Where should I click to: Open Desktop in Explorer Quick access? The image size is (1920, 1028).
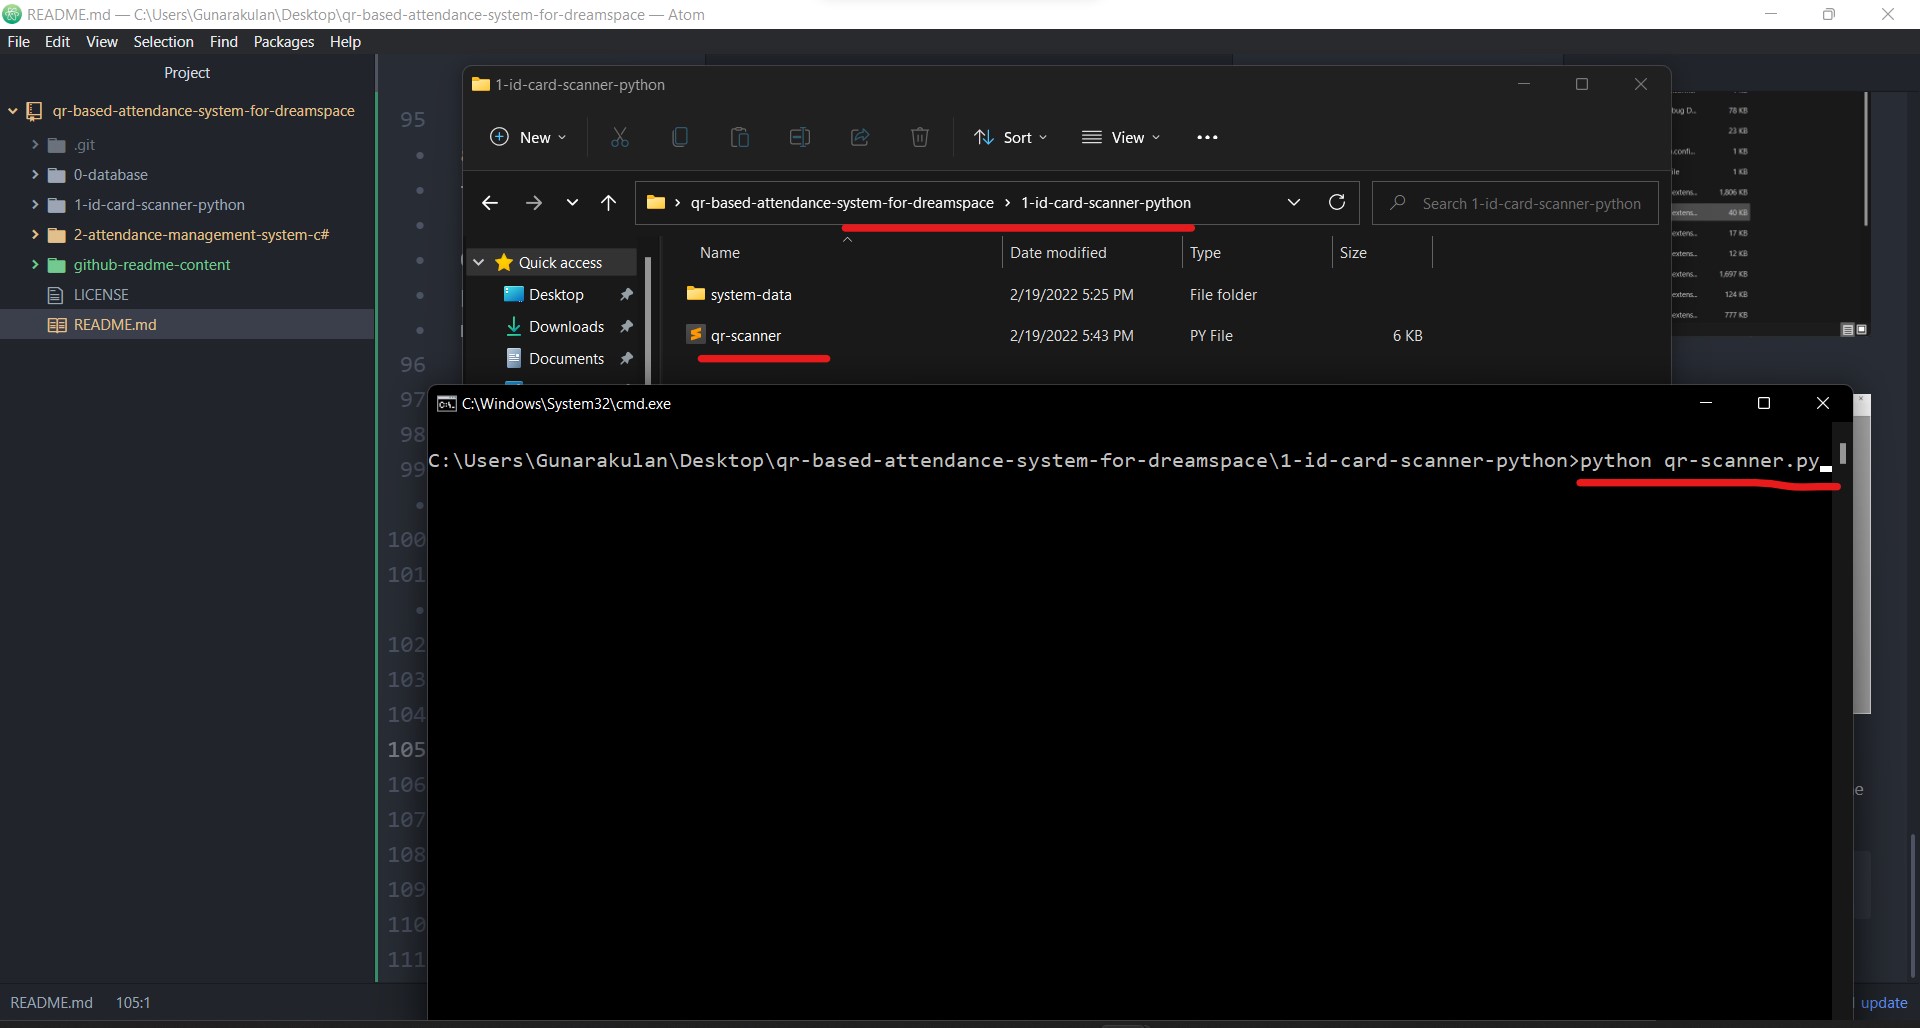click(x=556, y=294)
